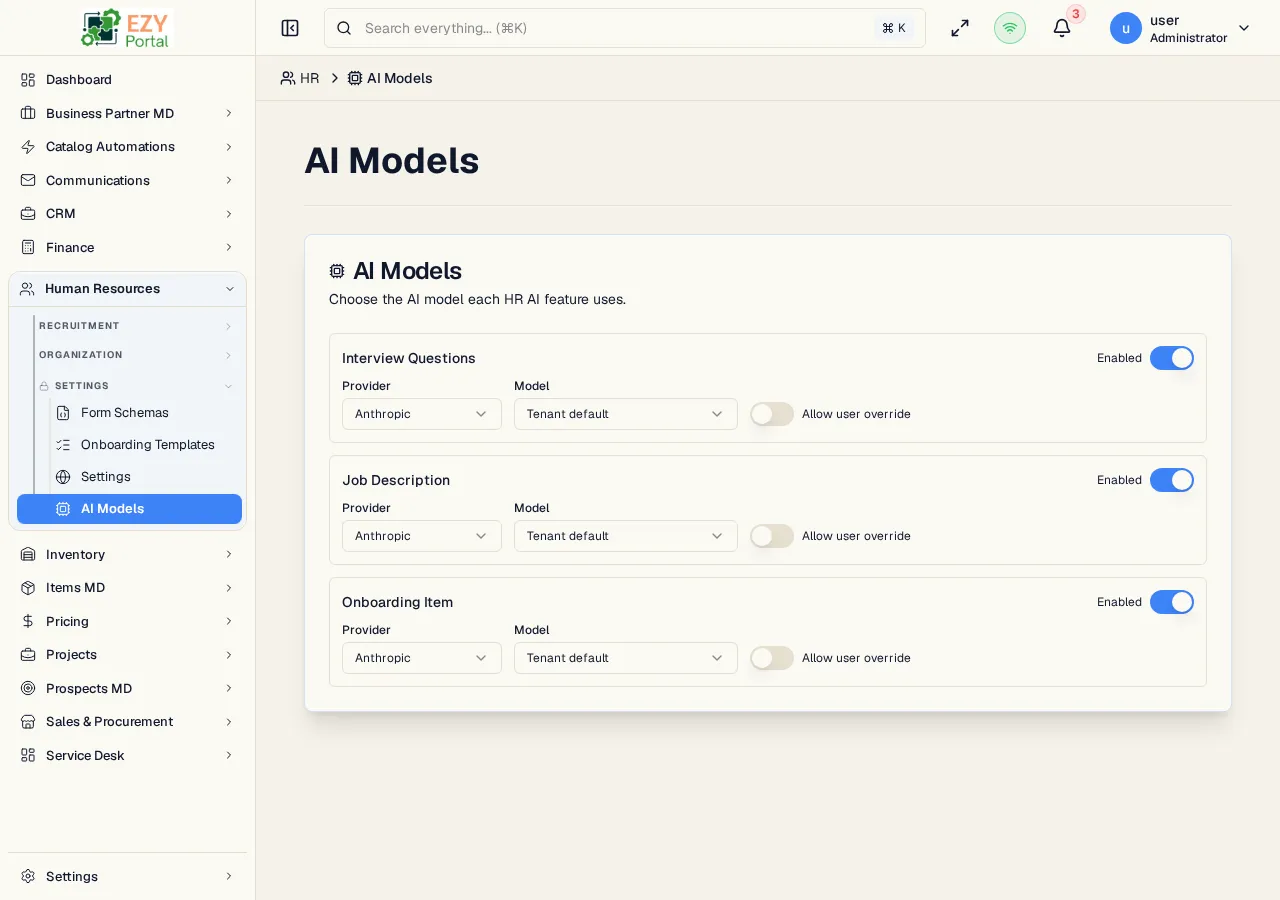Click the Service Desk grid icon
1280x900 pixels.
(x=28, y=755)
